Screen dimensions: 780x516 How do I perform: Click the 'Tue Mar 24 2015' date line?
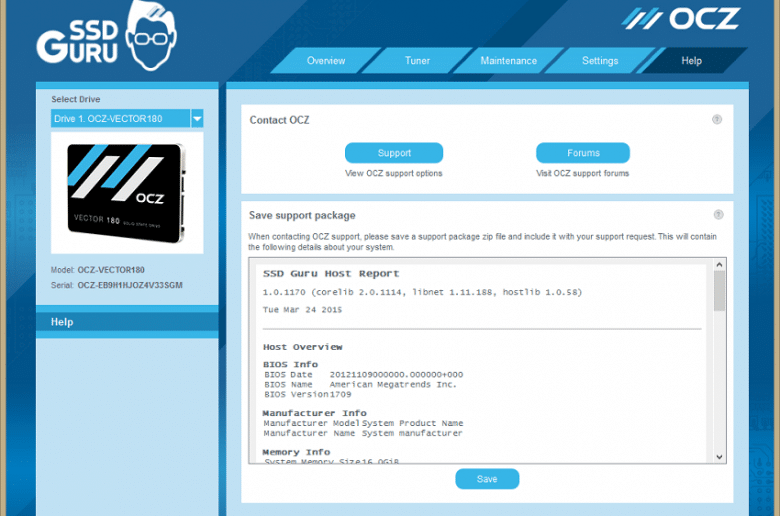point(302,310)
